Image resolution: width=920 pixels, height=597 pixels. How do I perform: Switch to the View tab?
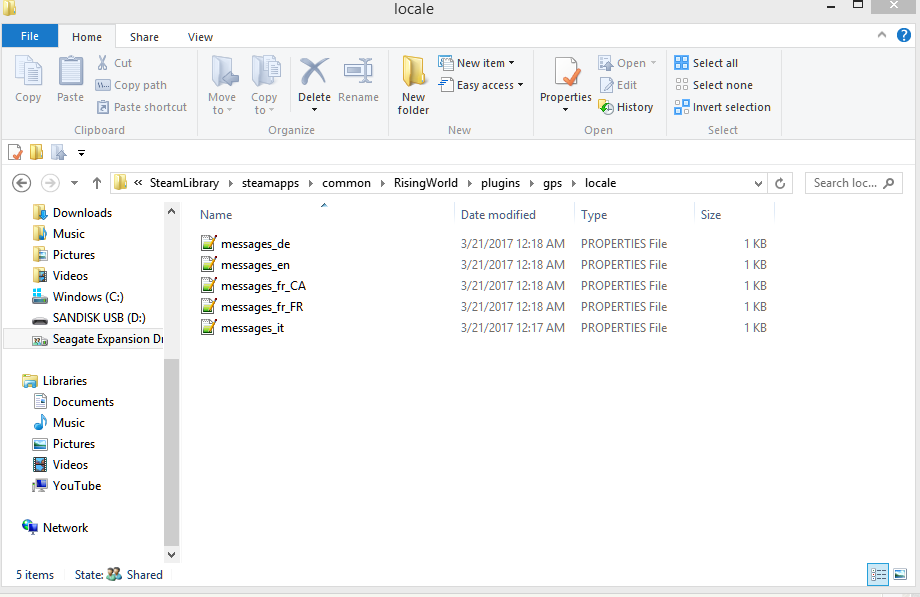(200, 37)
